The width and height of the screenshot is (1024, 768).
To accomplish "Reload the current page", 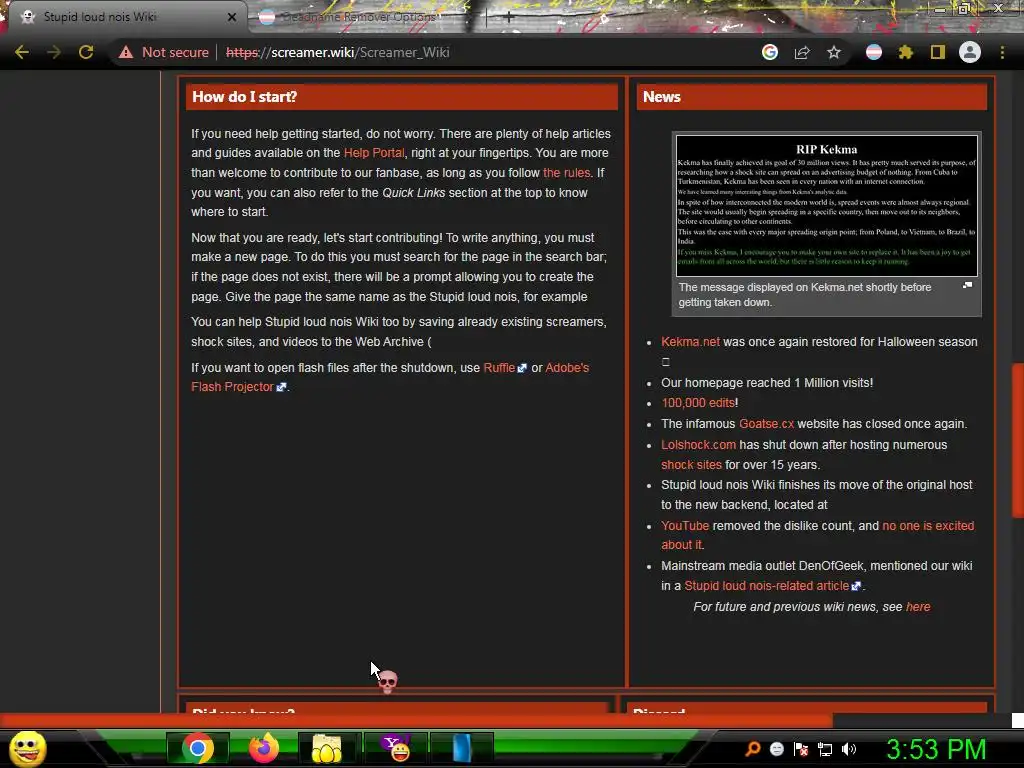I will tap(86, 52).
